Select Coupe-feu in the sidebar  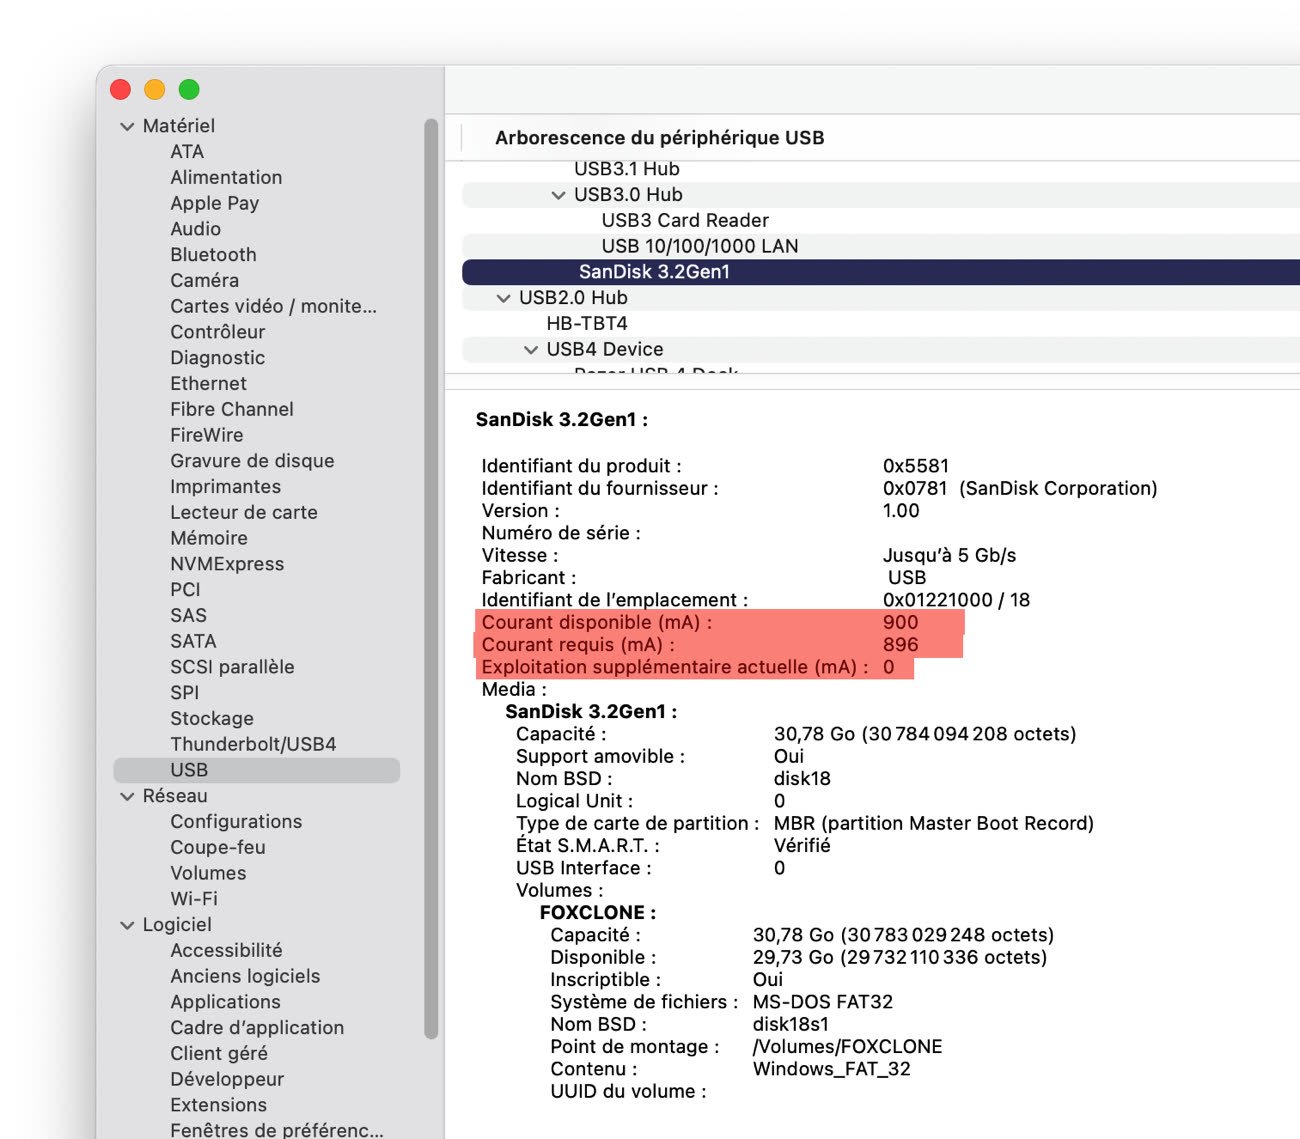218,847
